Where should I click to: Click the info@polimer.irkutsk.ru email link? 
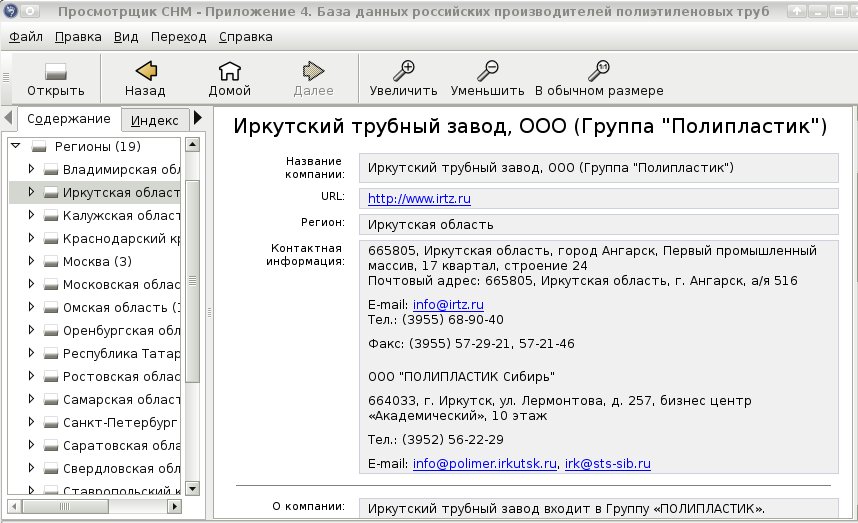485,463
